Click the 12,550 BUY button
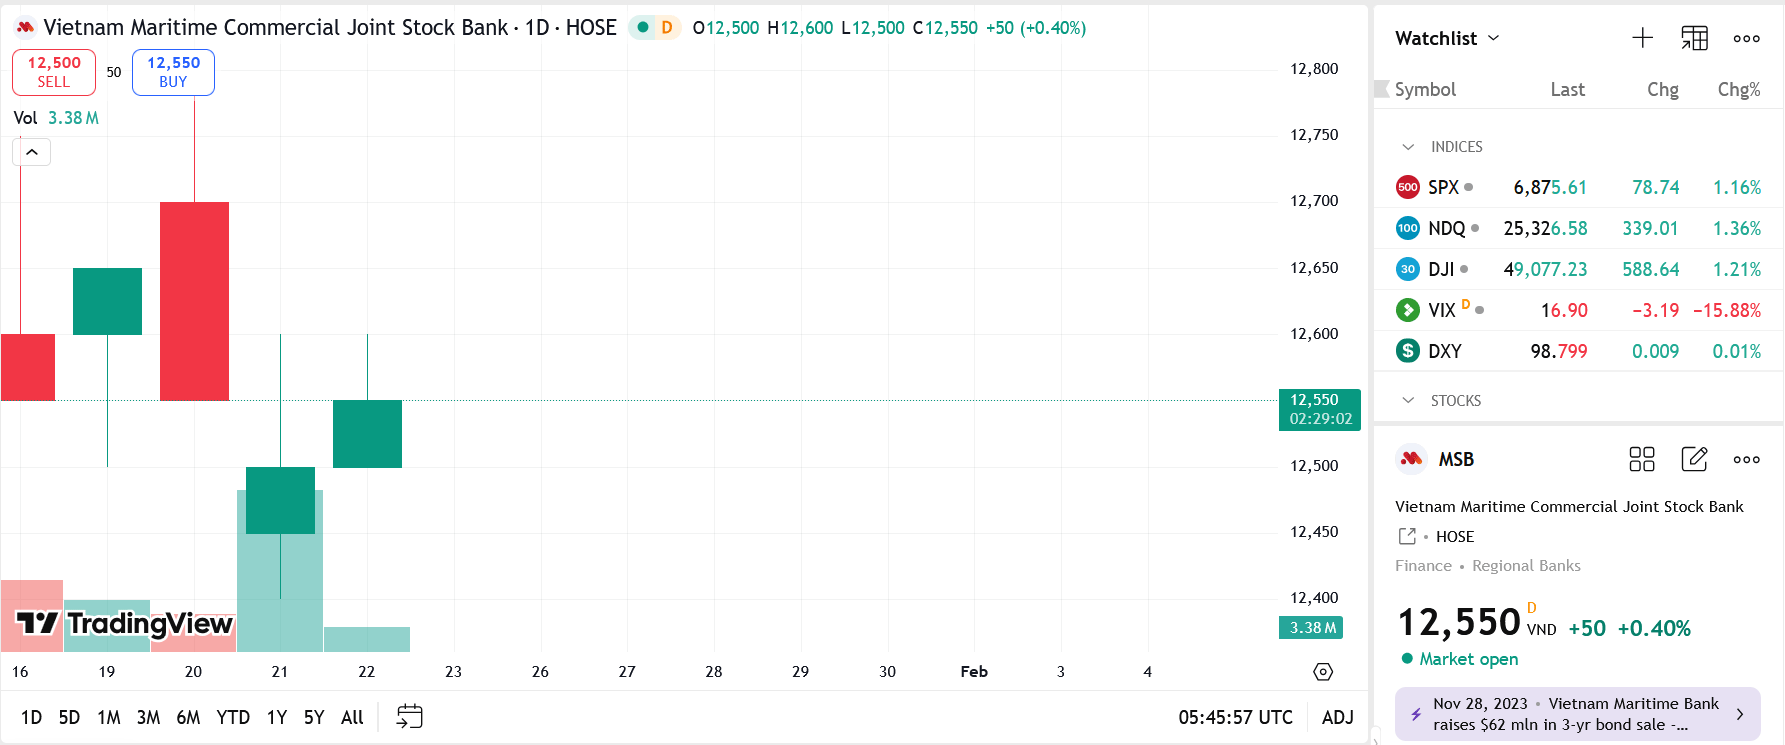 (x=173, y=72)
